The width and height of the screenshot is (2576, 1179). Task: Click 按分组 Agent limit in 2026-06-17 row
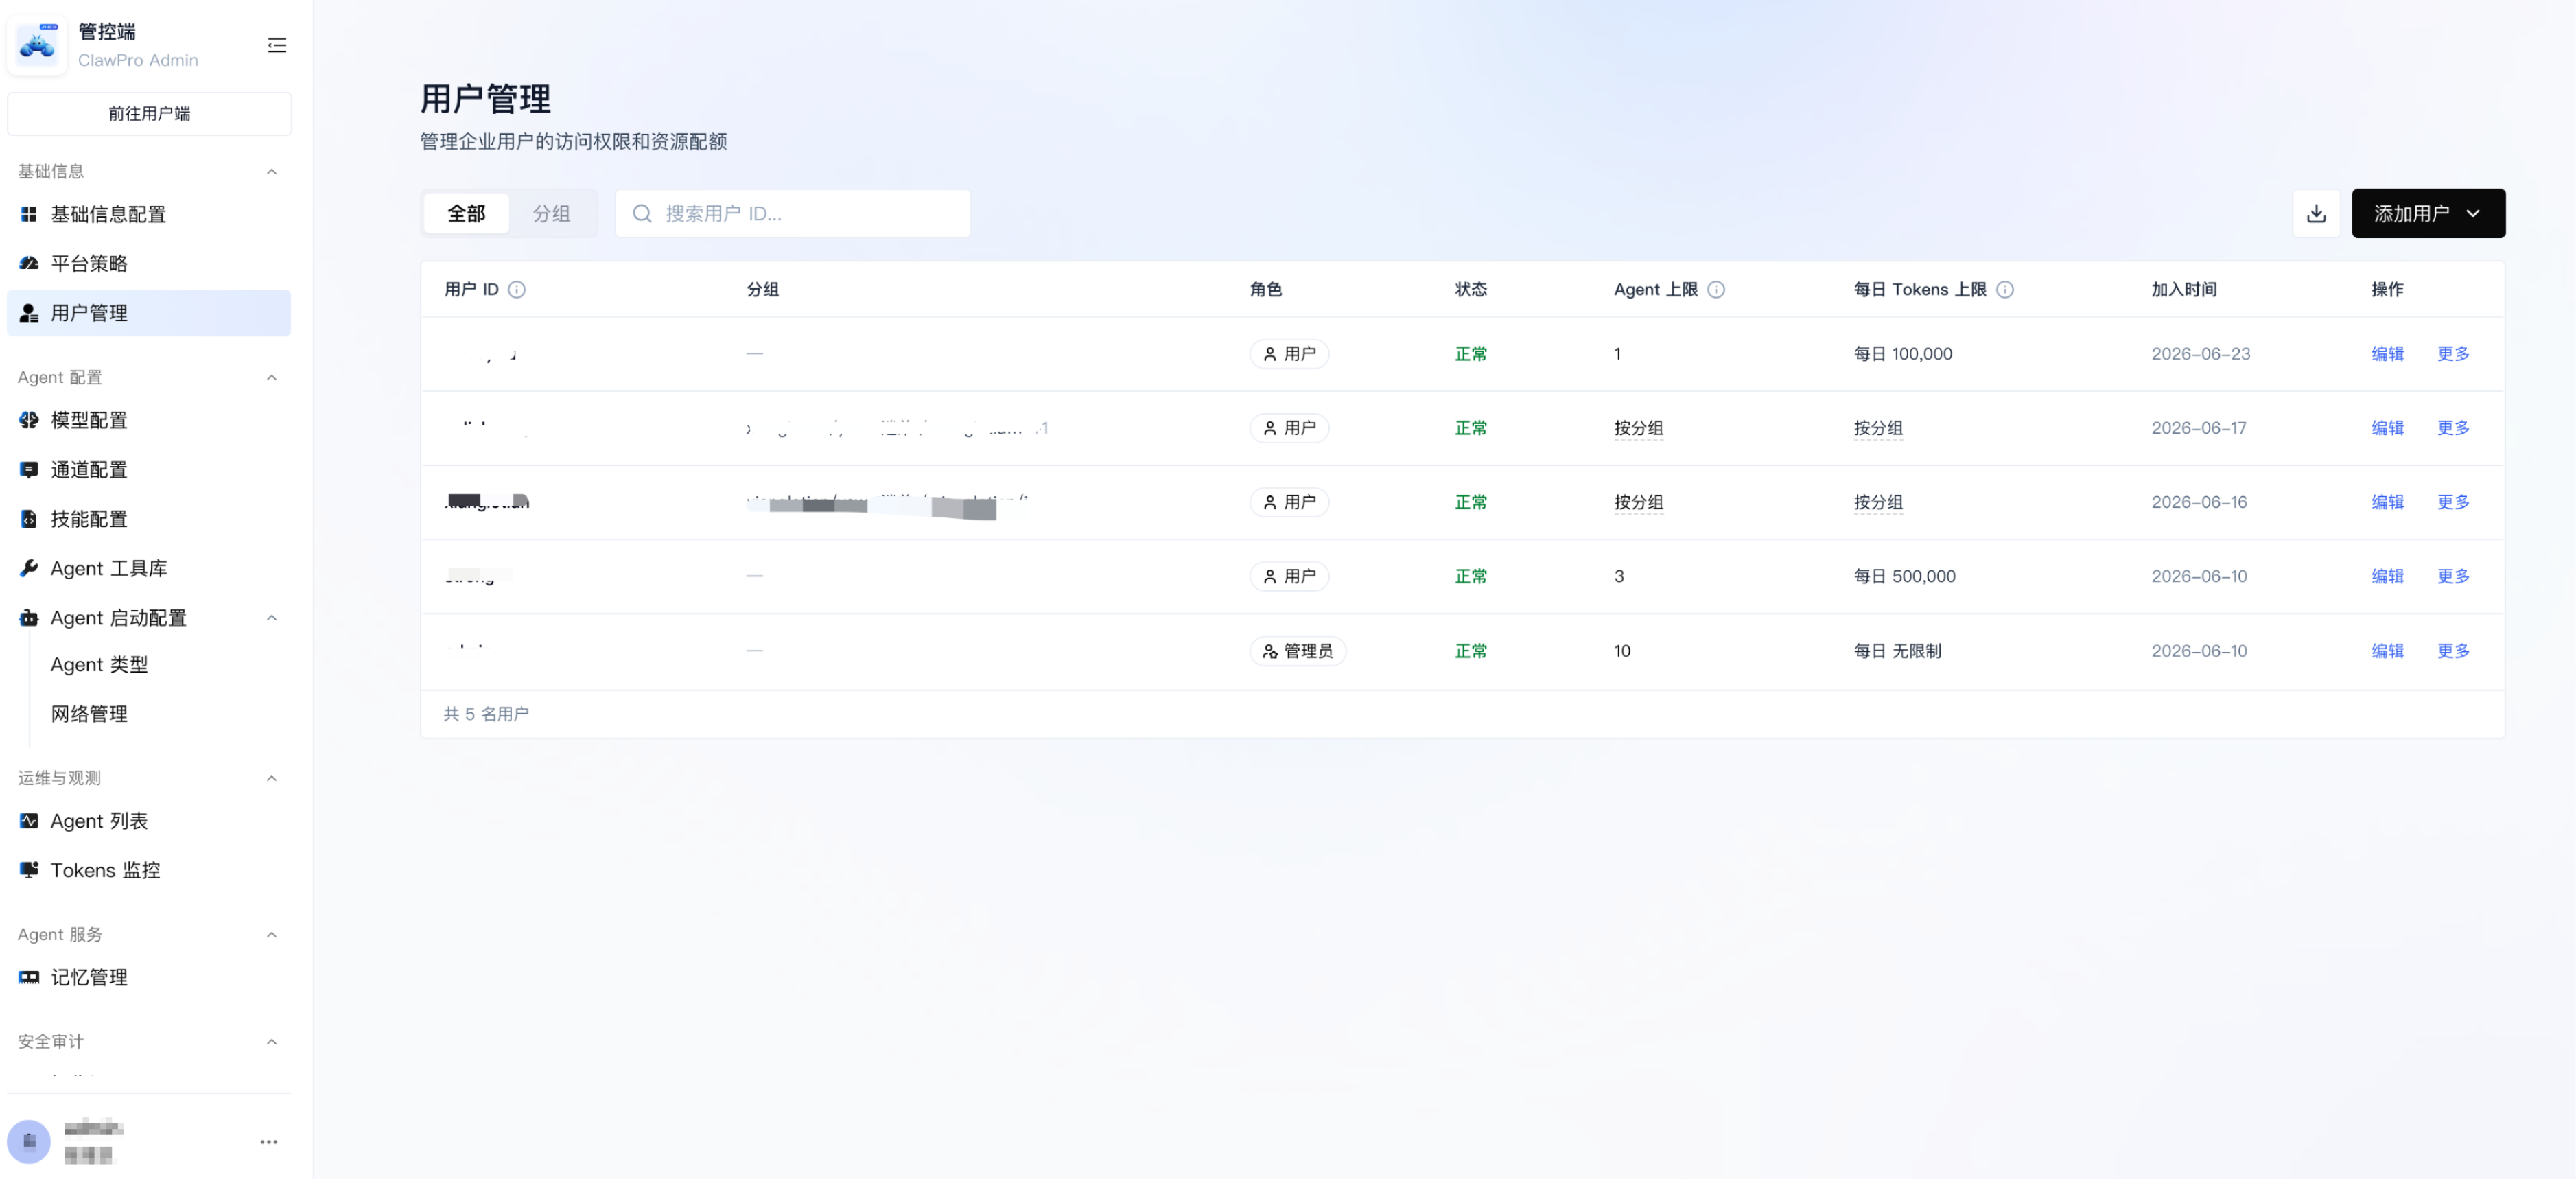coord(1638,428)
